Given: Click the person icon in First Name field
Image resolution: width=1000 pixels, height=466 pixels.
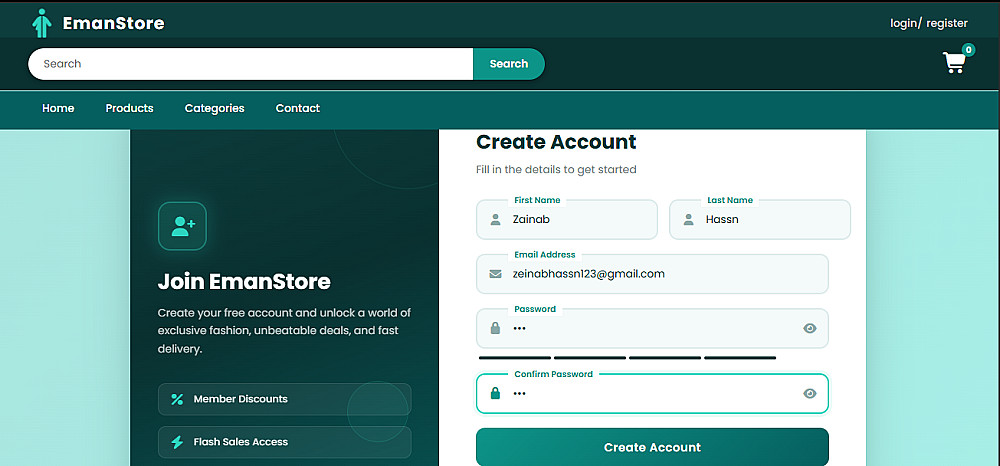Looking at the screenshot, I should (x=496, y=220).
